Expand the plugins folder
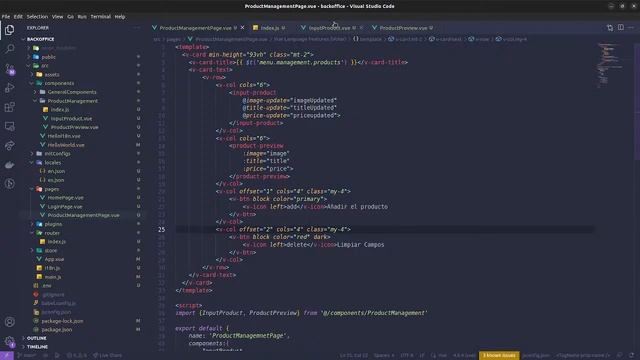The image size is (640, 360). [x=53, y=224]
